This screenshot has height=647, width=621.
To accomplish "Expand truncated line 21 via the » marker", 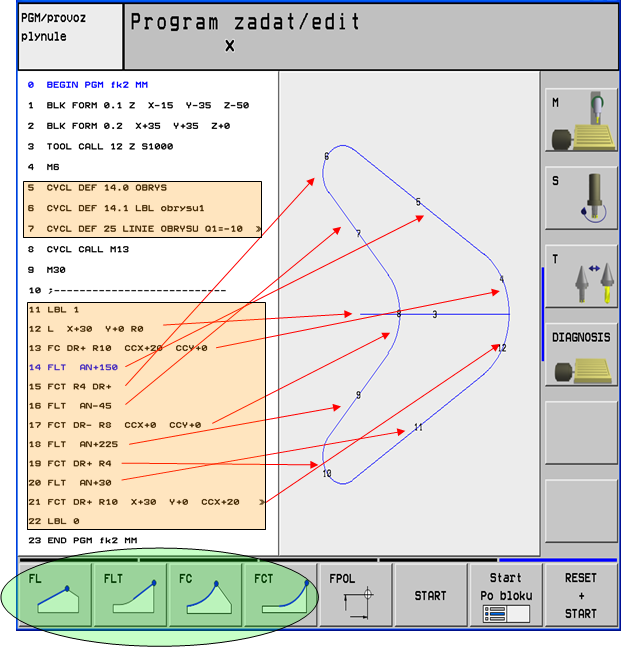I will click(x=262, y=502).
